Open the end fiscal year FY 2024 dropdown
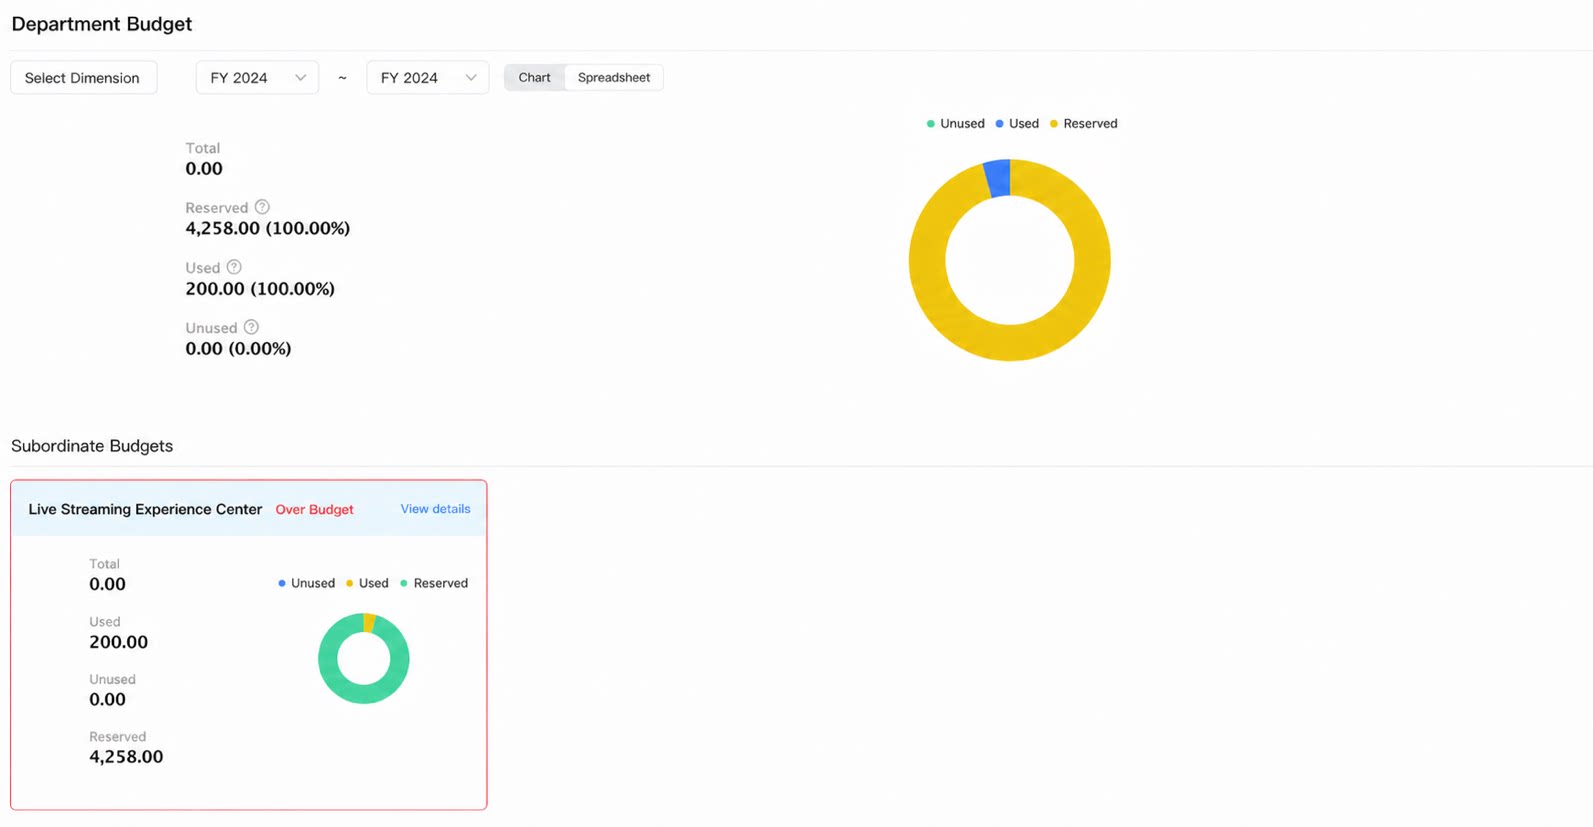 point(428,78)
